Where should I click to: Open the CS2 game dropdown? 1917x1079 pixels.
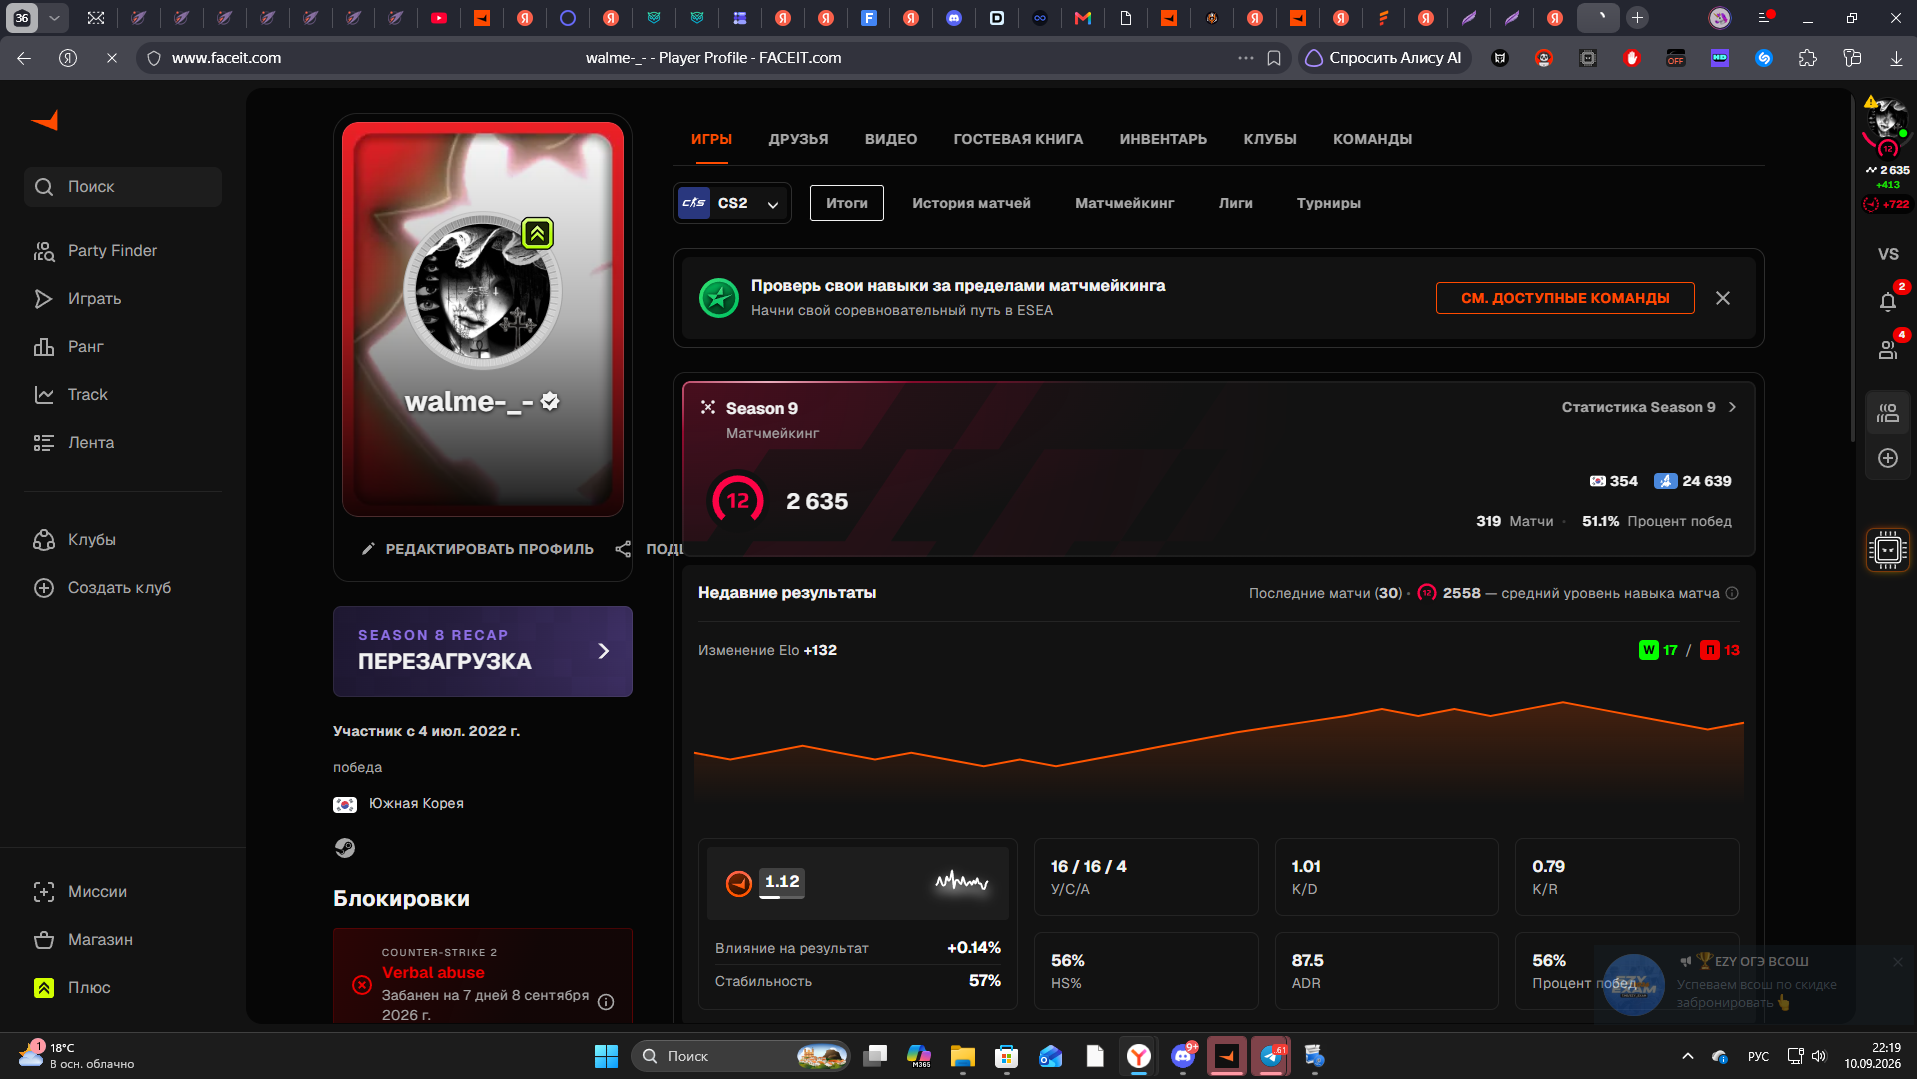pos(732,203)
